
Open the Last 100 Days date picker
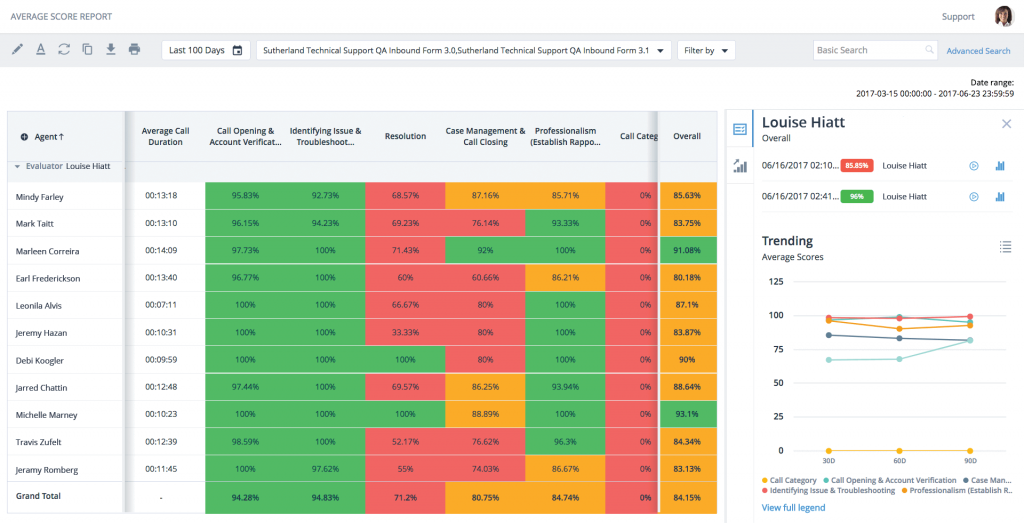point(205,50)
